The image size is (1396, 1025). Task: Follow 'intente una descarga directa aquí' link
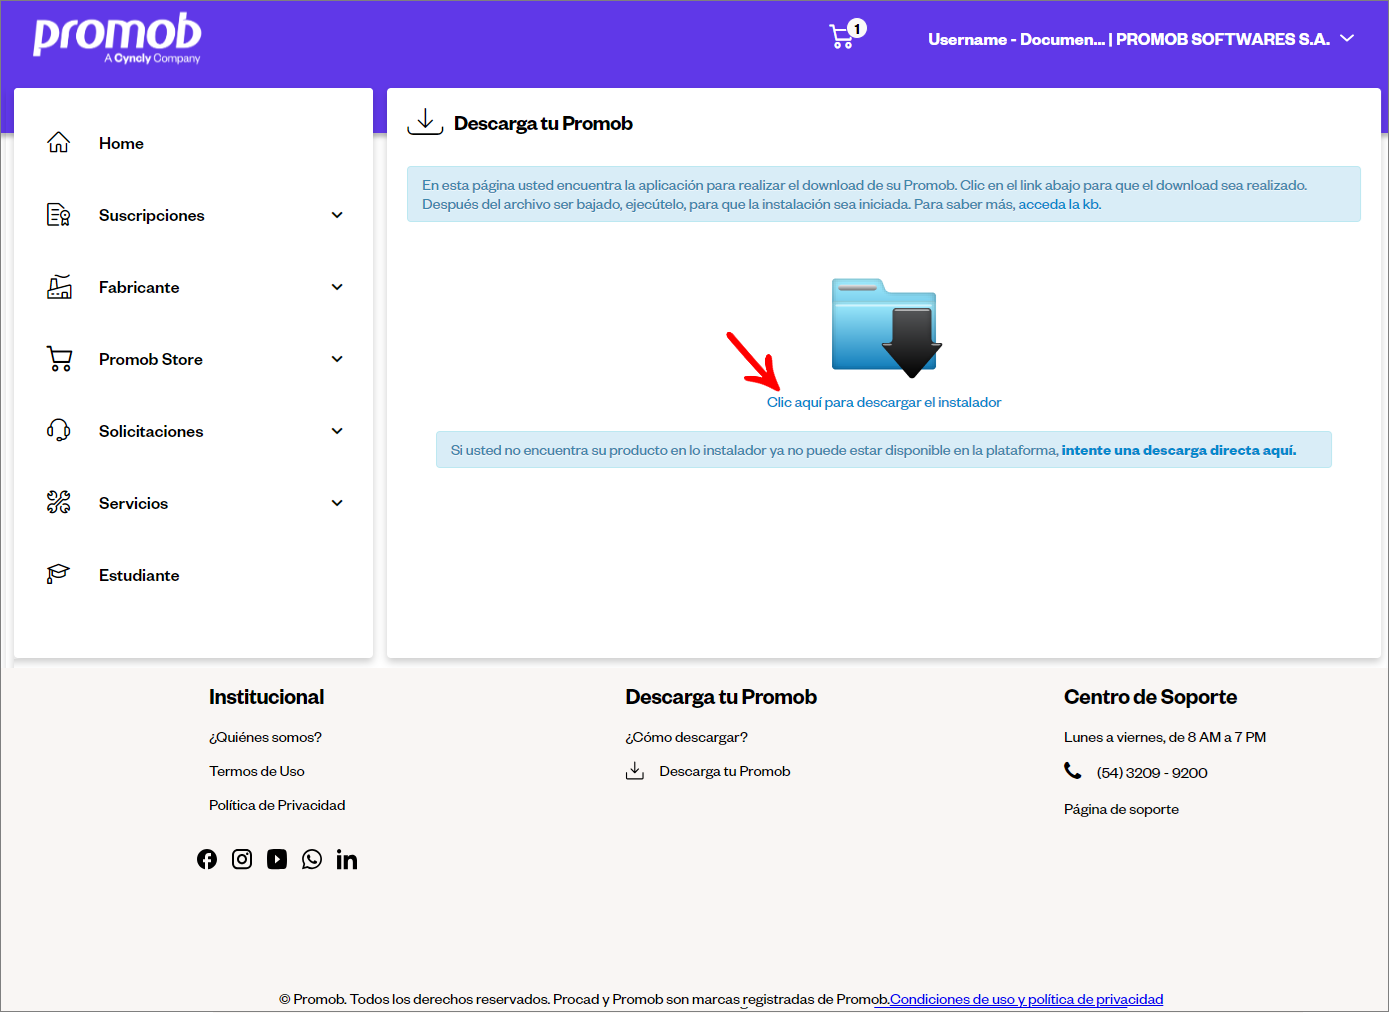[1179, 451]
